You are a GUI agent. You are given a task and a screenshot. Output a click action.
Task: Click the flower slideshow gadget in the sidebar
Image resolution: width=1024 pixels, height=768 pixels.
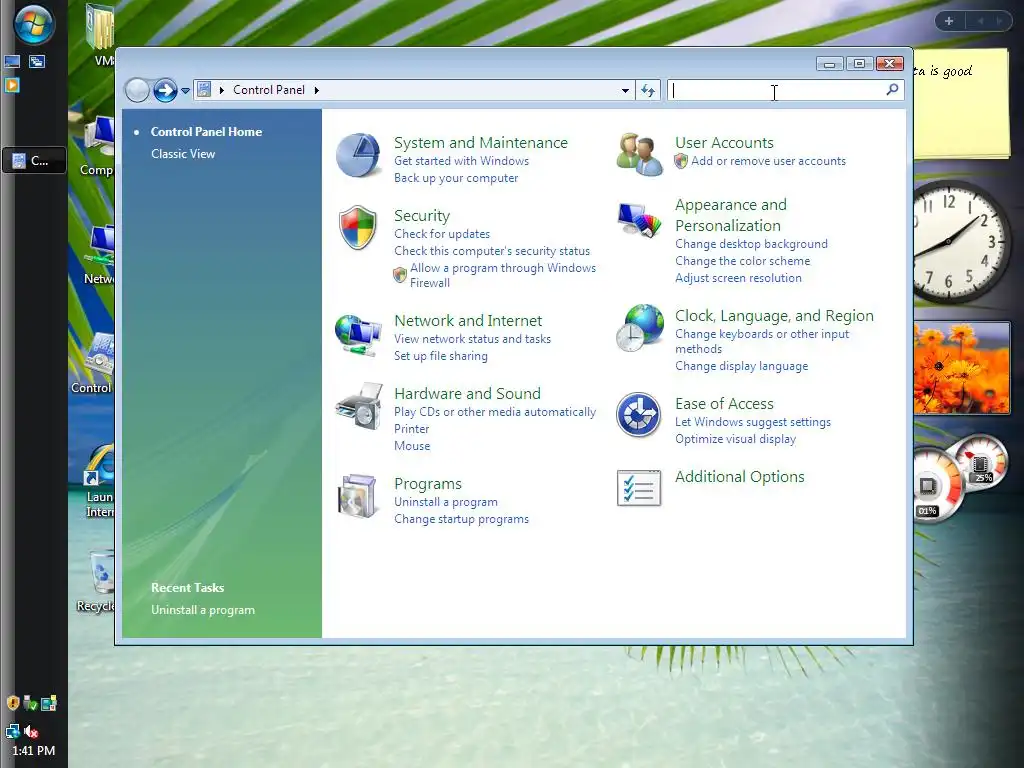[x=961, y=368]
